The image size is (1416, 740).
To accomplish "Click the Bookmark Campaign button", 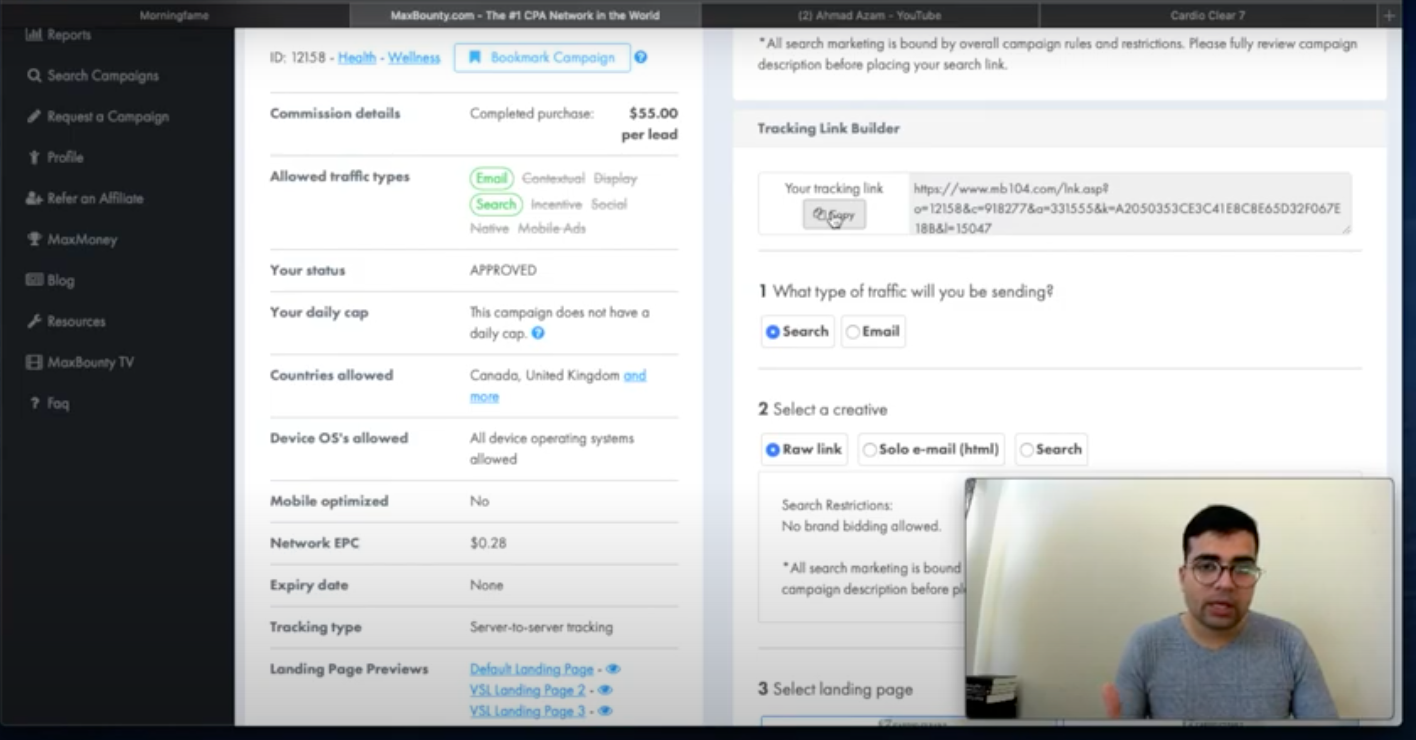I will (x=542, y=58).
